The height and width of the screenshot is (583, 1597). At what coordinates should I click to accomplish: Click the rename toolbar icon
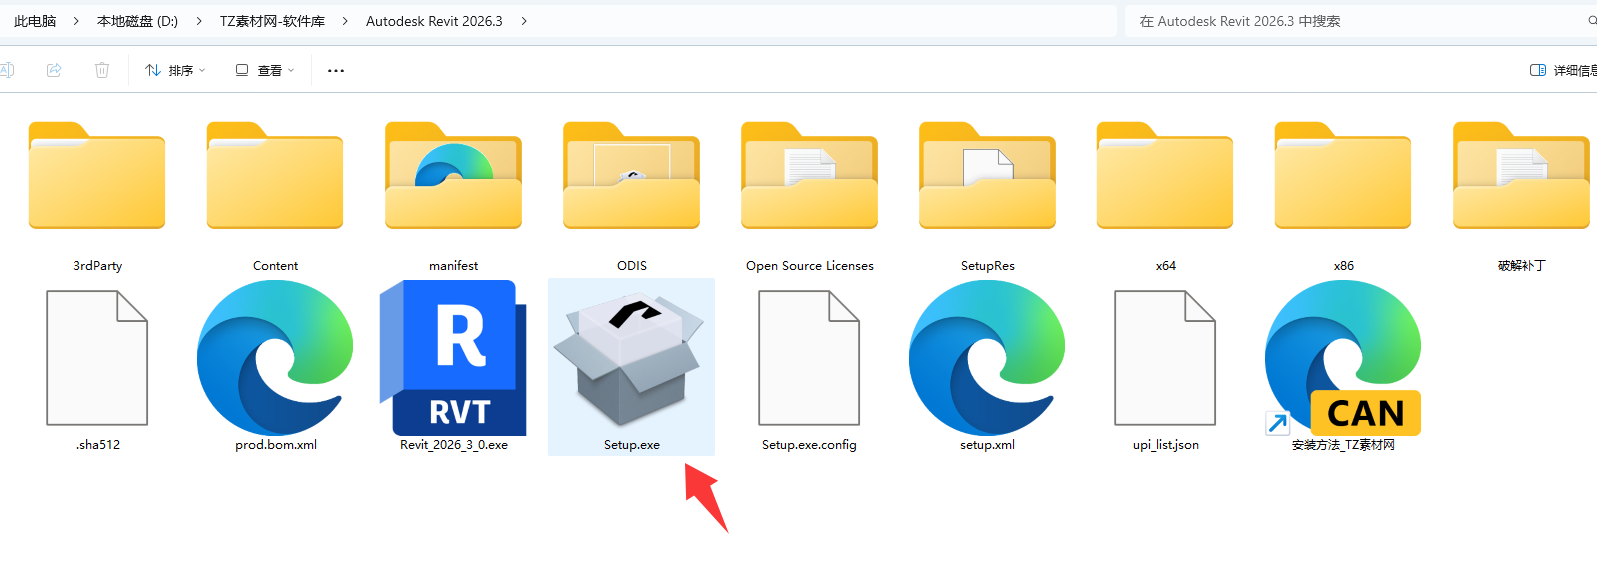click(6, 70)
